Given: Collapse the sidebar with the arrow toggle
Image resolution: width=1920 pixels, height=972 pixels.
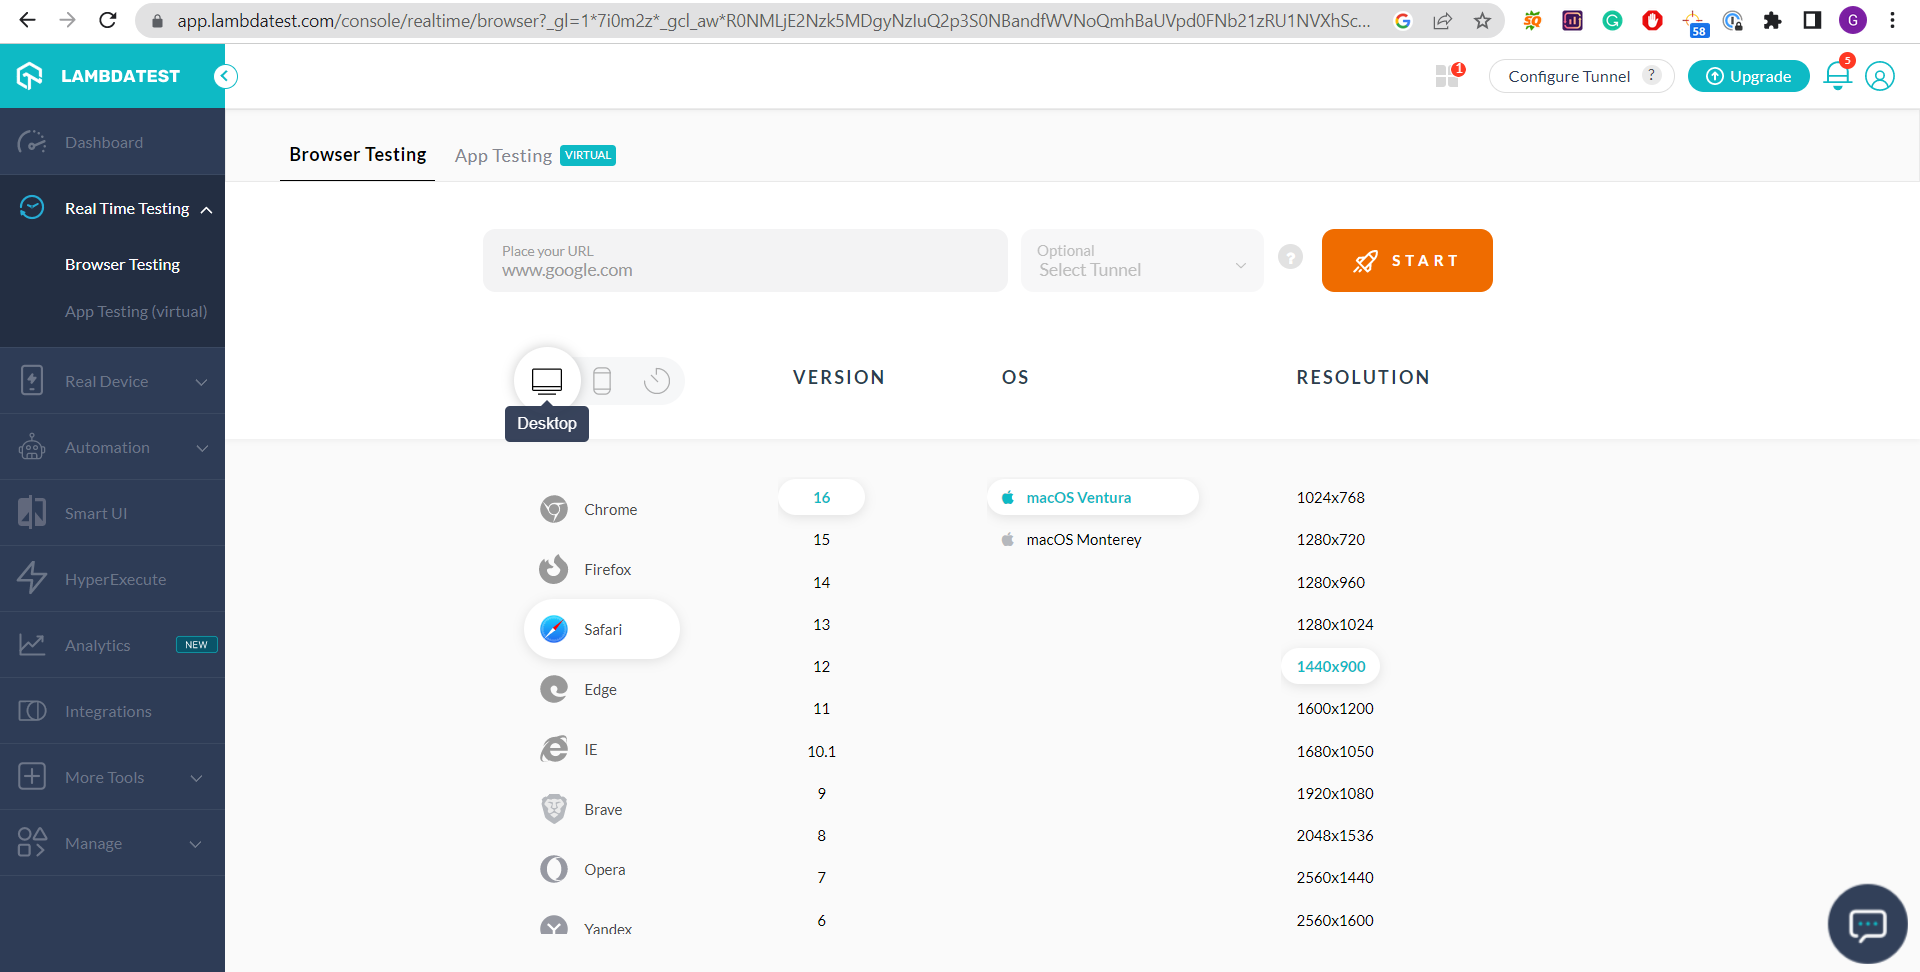Looking at the screenshot, I should tap(226, 76).
